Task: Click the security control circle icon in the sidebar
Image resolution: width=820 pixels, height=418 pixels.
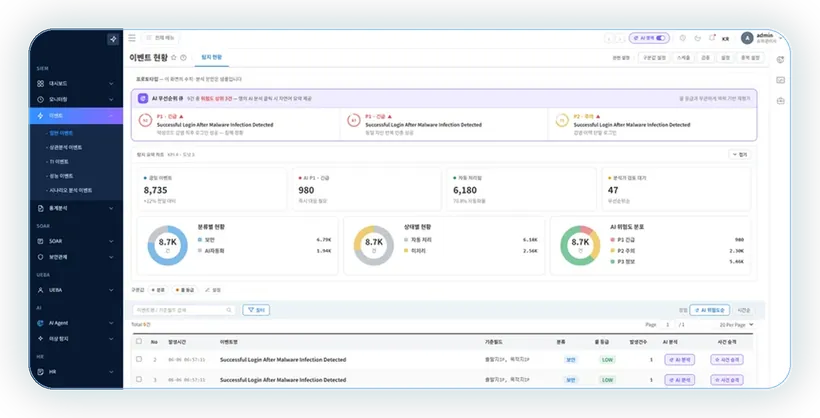Action: pyautogui.click(x=40, y=257)
